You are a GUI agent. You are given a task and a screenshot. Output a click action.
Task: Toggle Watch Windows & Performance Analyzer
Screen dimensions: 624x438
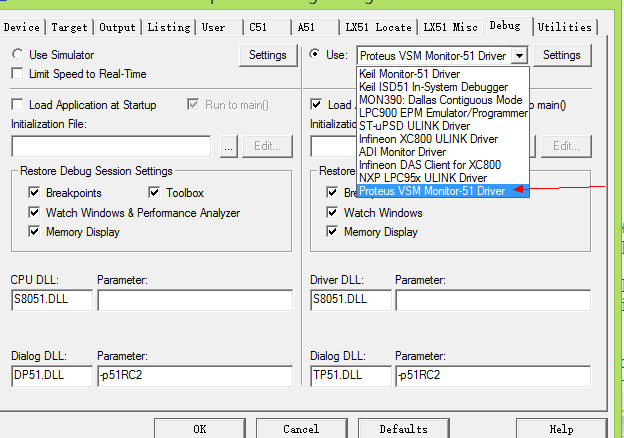34,212
